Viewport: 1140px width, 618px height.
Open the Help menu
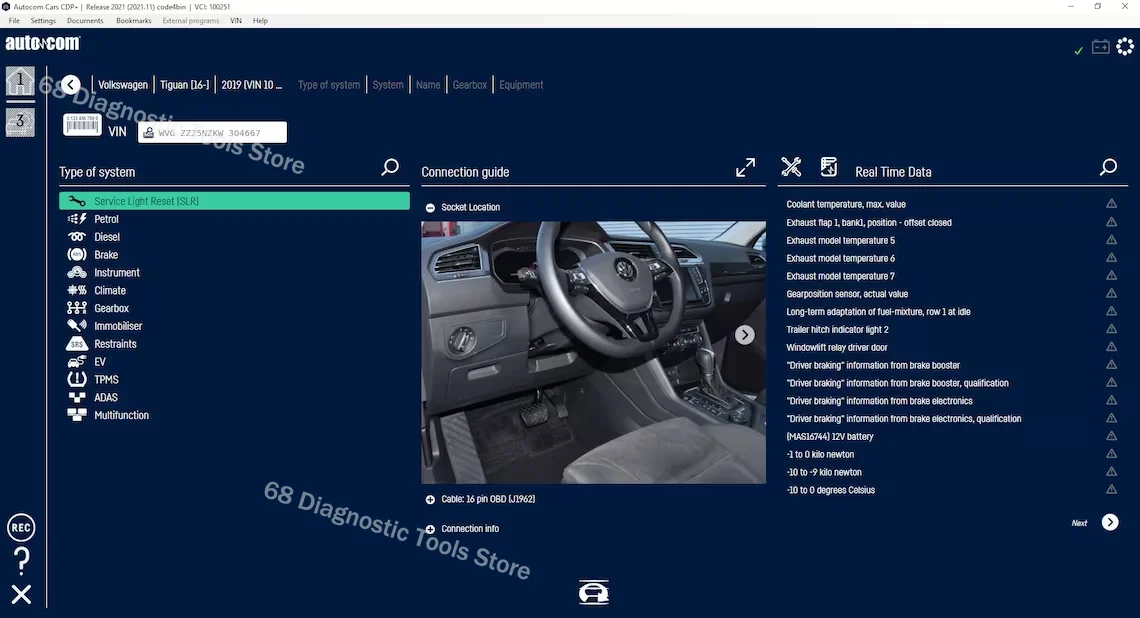point(260,20)
